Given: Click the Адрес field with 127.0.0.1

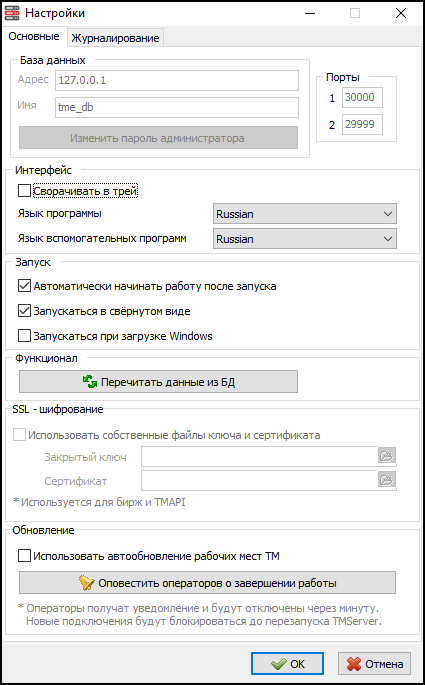Looking at the screenshot, I should (x=177, y=80).
